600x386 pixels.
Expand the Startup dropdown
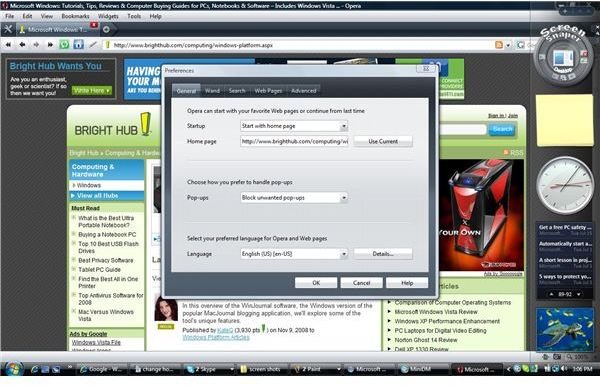click(x=344, y=126)
